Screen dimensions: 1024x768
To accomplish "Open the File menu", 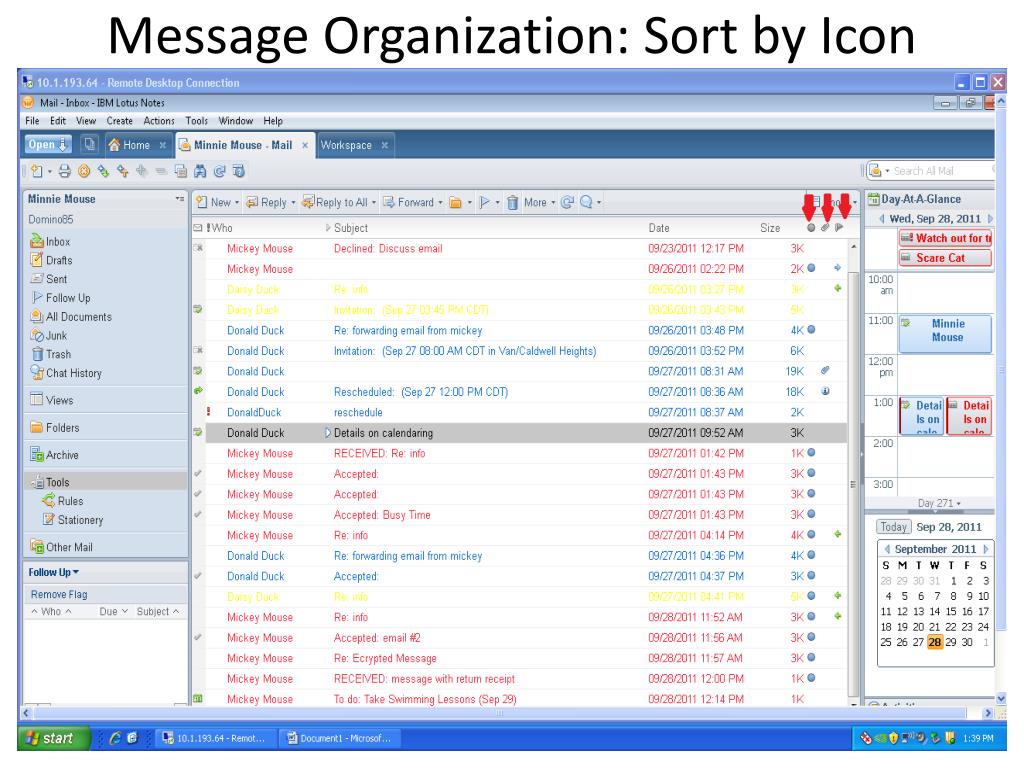I will [32, 121].
